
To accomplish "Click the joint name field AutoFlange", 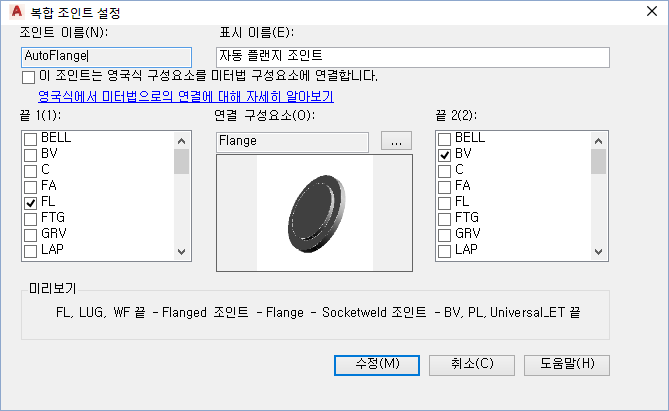I will 105,57.
